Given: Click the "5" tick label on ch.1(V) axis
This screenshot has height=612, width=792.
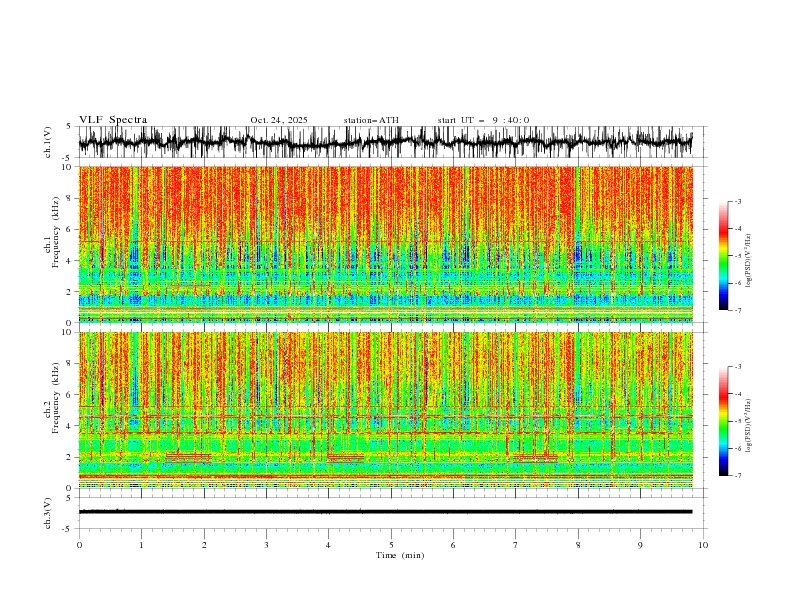Looking at the screenshot, I should tap(70, 127).
